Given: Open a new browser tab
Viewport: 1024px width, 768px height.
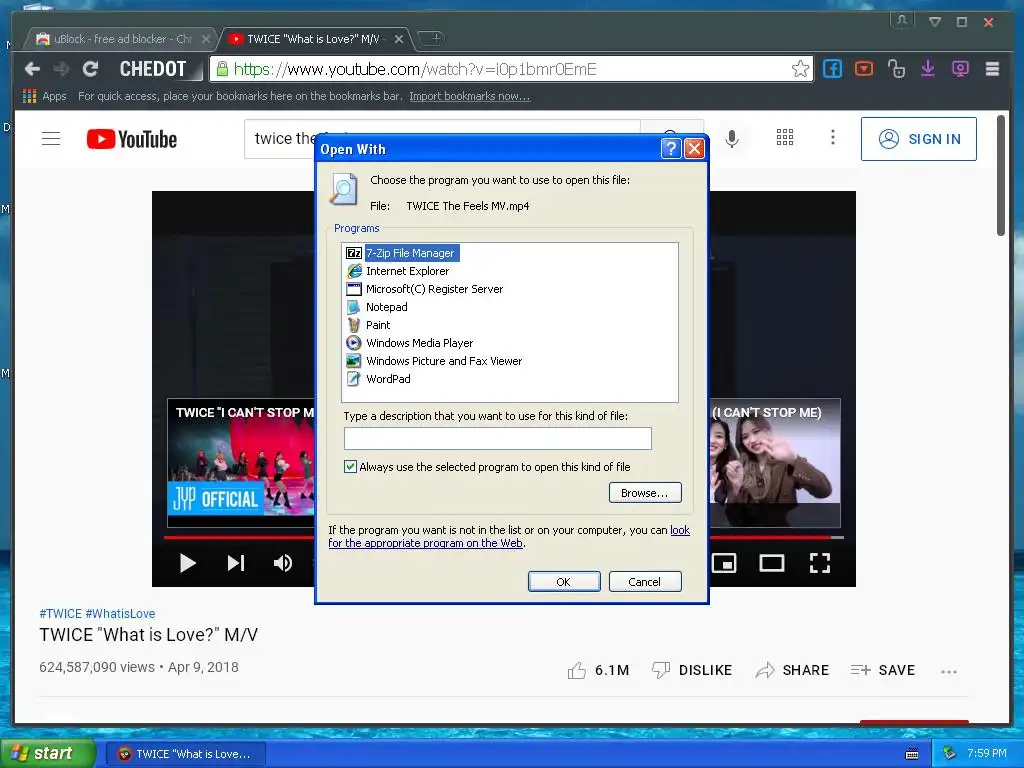Looking at the screenshot, I should [431, 39].
